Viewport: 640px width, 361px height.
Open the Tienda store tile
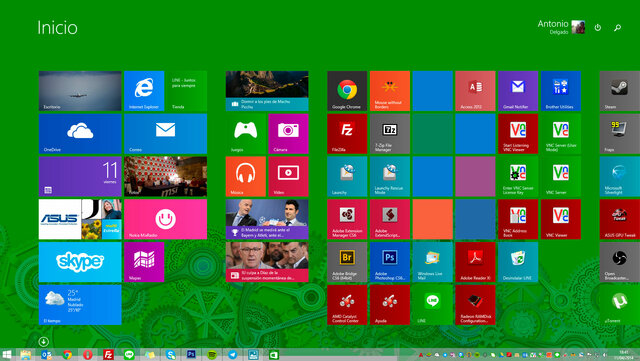click(x=187, y=91)
